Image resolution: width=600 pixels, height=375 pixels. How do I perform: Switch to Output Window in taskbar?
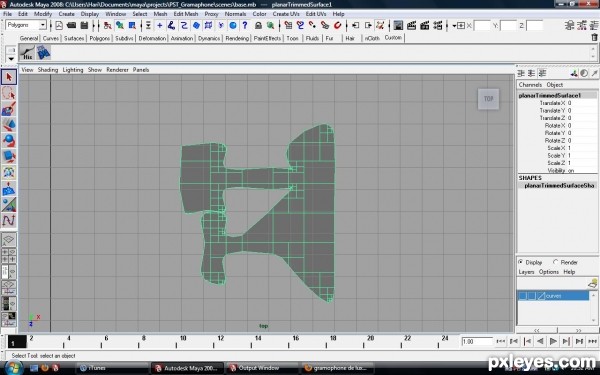(x=262, y=368)
